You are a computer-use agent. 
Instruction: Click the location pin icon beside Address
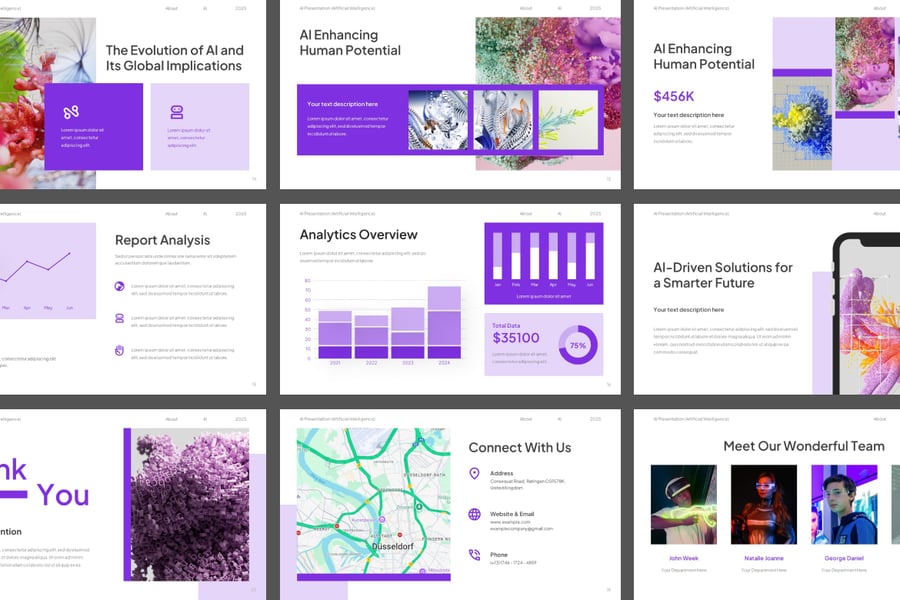pyautogui.click(x=474, y=473)
